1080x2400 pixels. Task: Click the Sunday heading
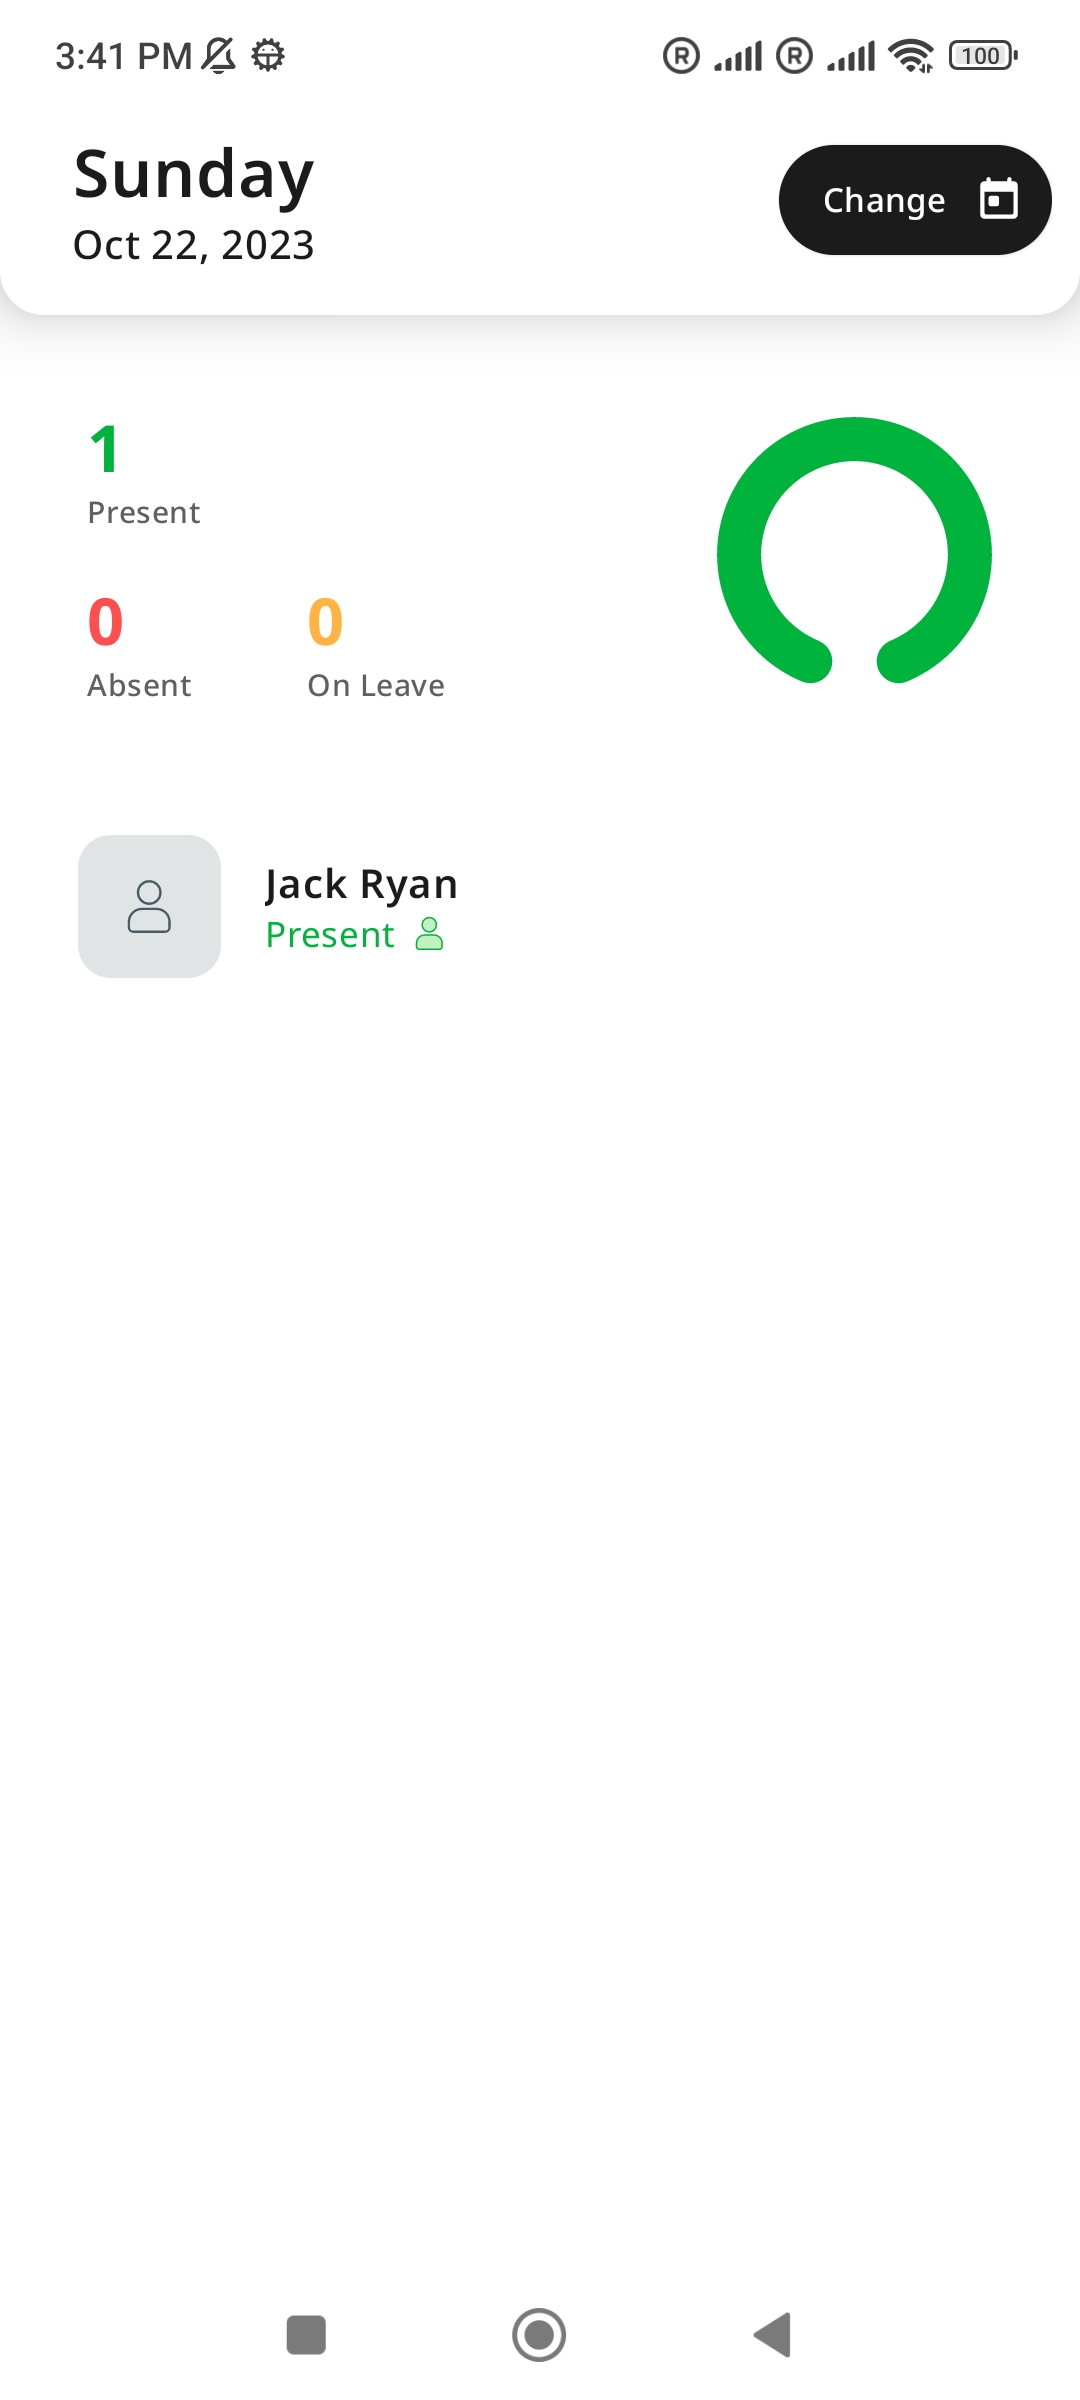click(x=194, y=175)
